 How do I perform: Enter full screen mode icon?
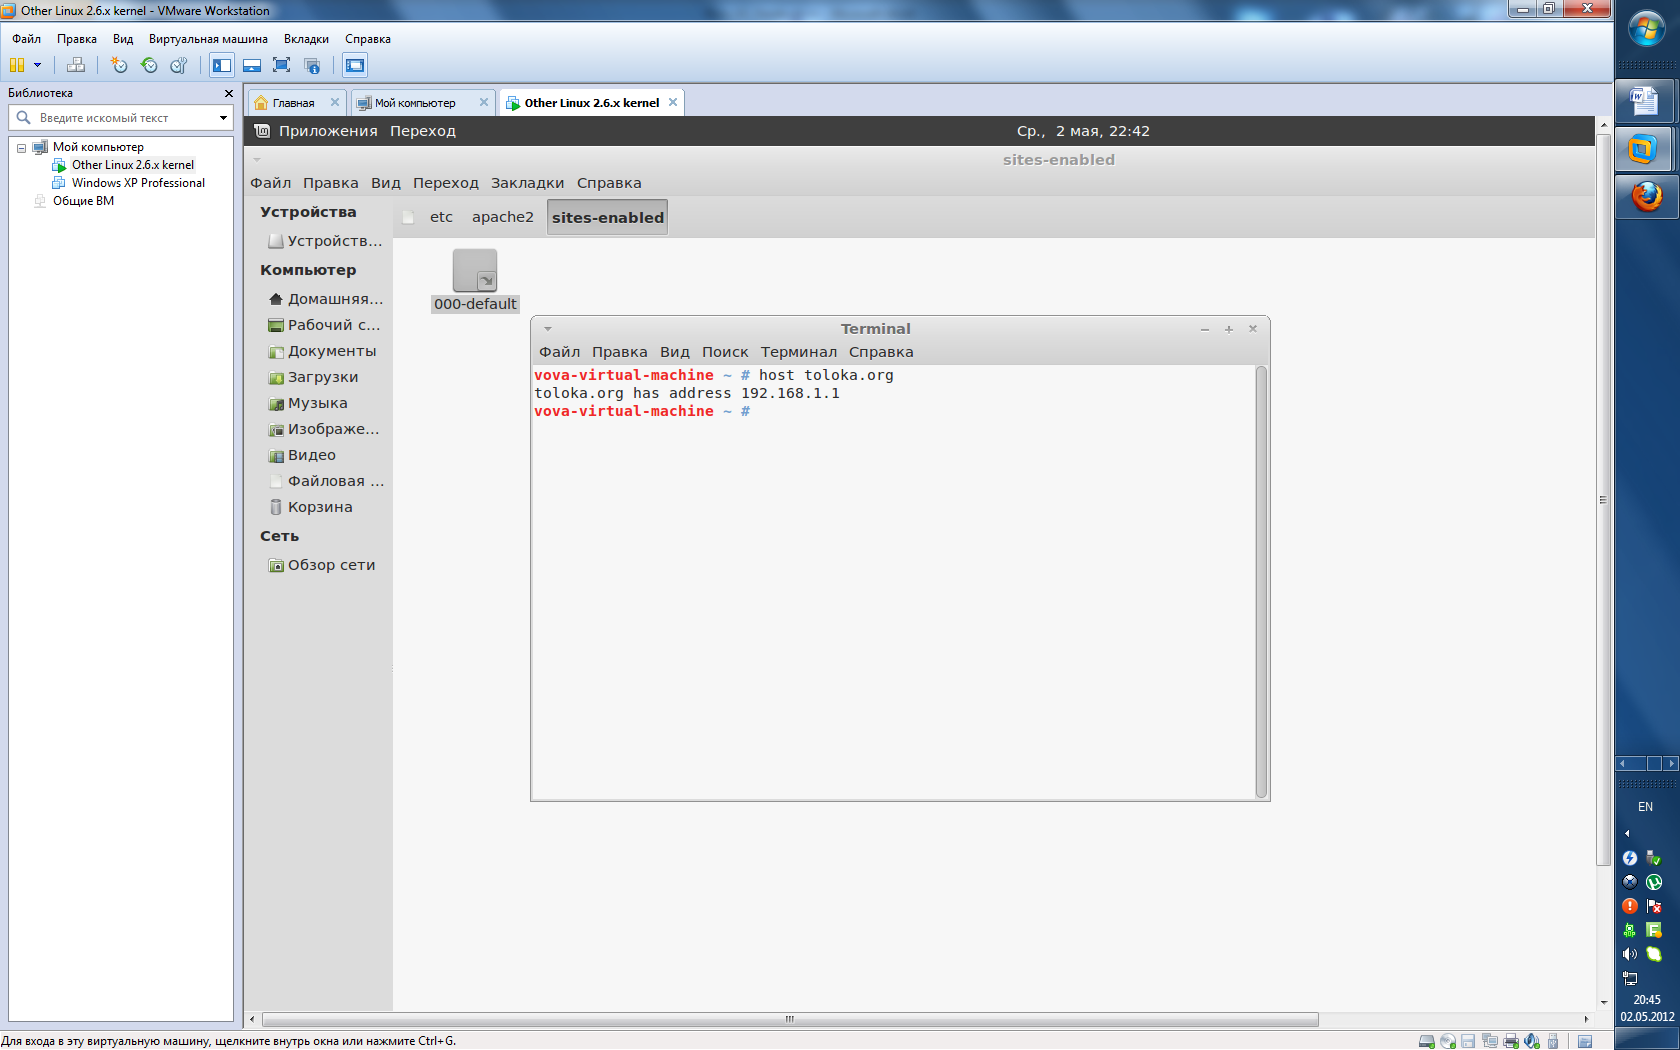(x=282, y=65)
